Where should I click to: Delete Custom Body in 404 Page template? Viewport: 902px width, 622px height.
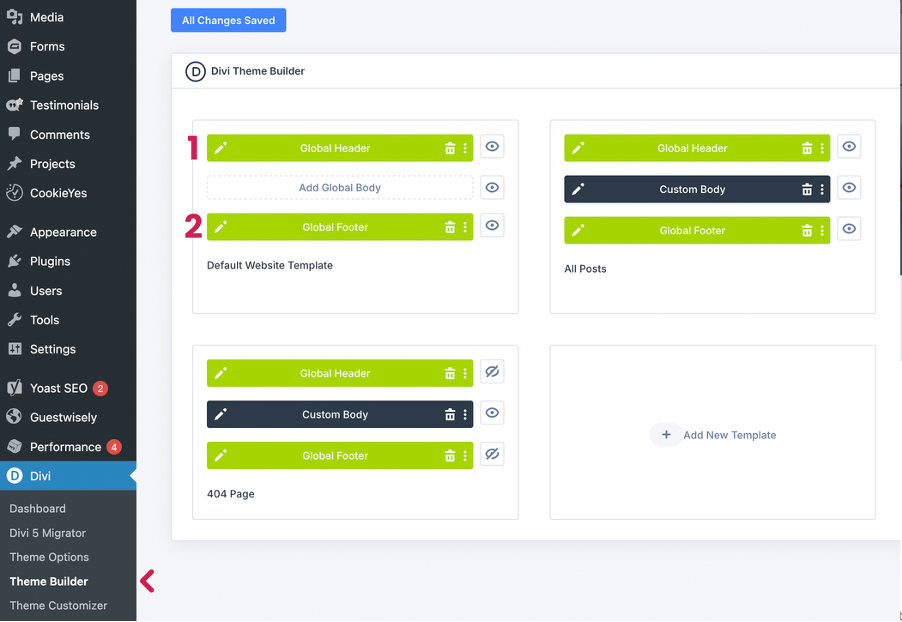tap(450, 414)
